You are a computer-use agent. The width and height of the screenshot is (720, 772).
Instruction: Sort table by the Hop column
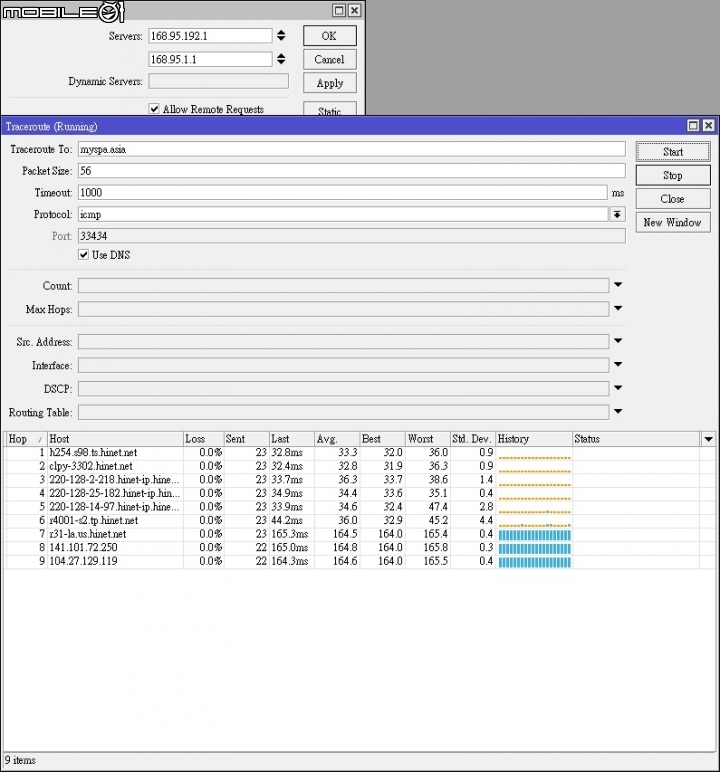[26, 439]
